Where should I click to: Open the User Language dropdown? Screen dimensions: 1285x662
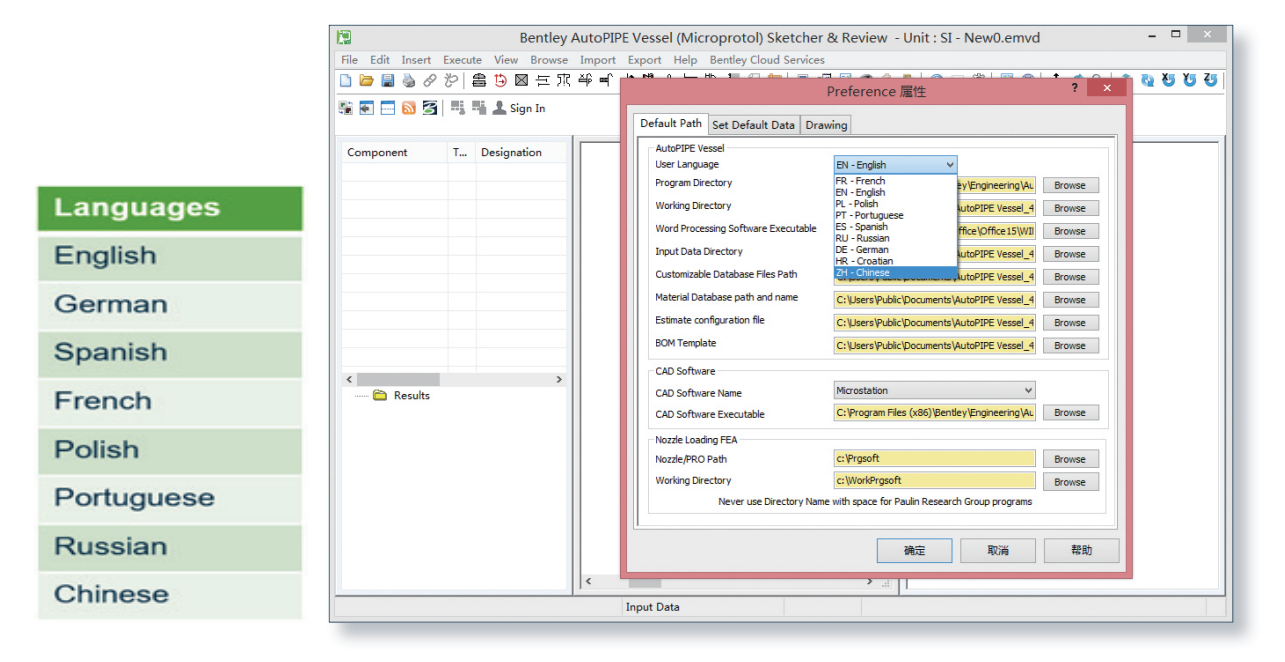pyautogui.click(x=896, y=165)
